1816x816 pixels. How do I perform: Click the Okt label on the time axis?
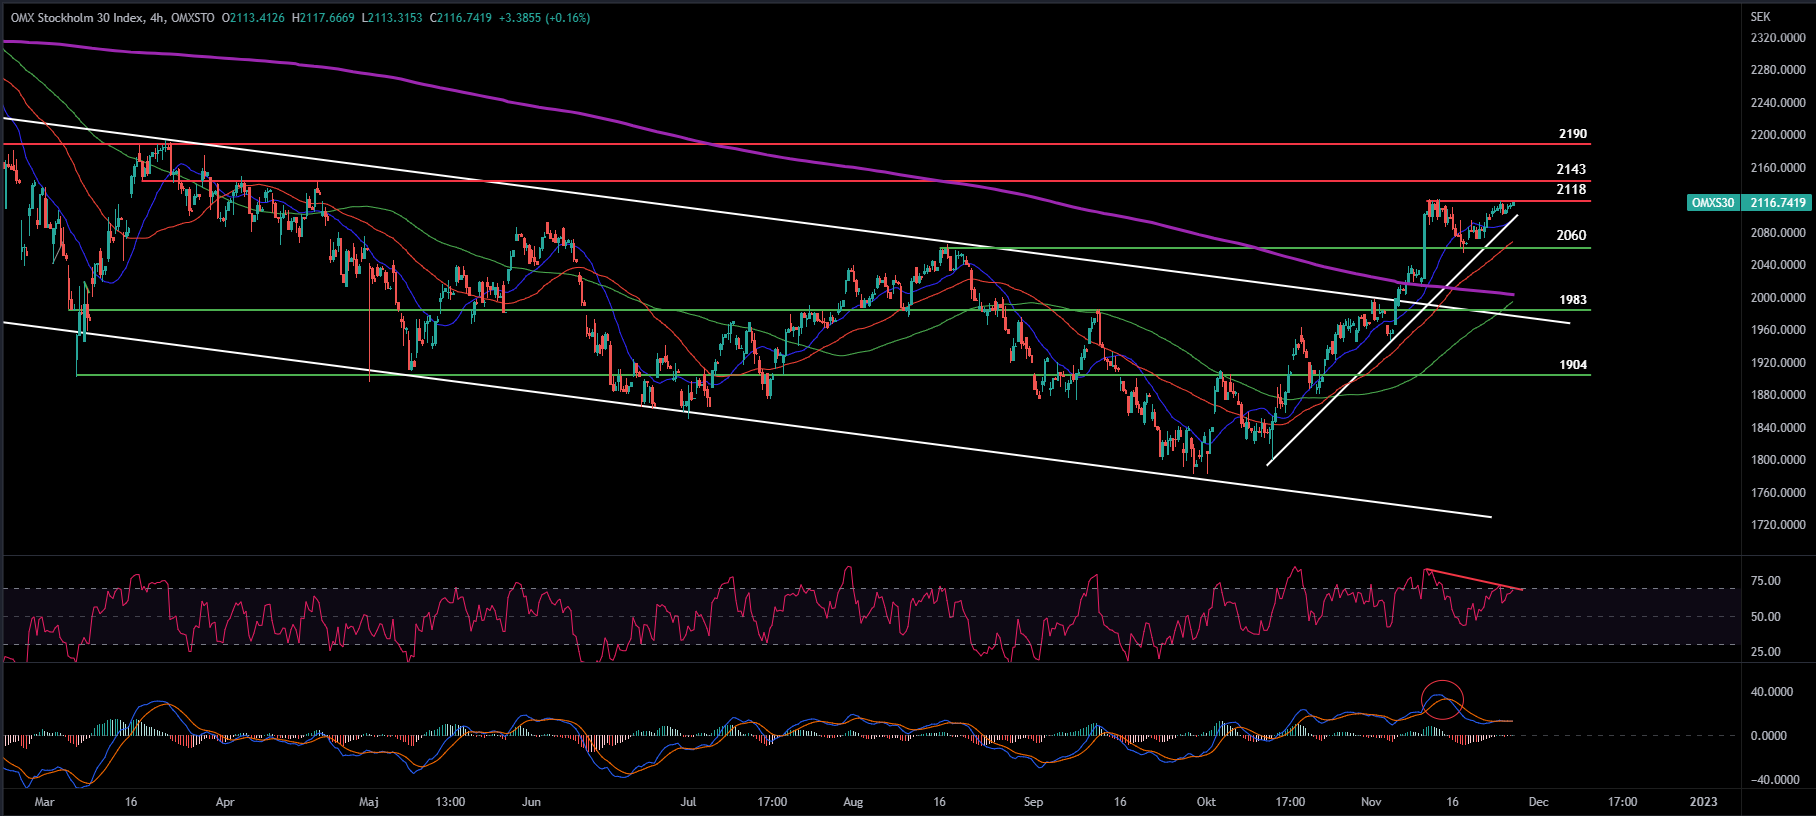[1206, 802]
